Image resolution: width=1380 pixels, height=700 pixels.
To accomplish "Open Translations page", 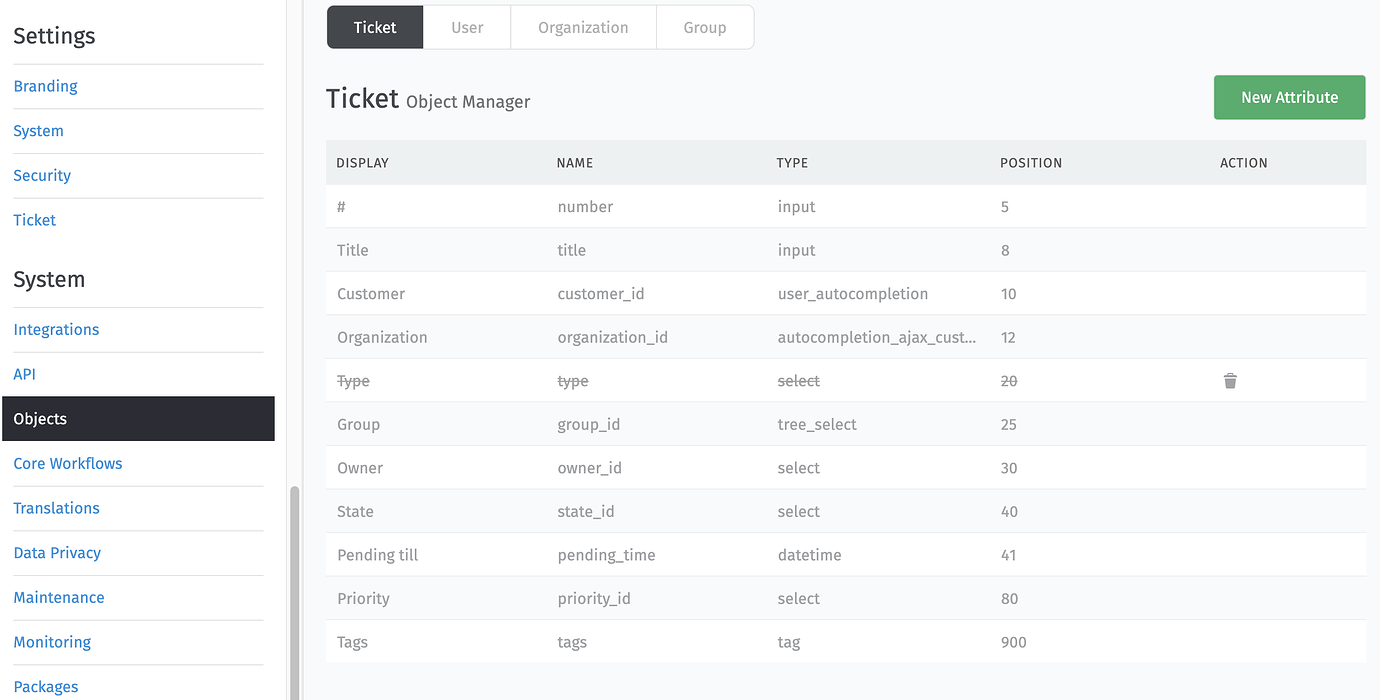I will click(x=56, y=508).
